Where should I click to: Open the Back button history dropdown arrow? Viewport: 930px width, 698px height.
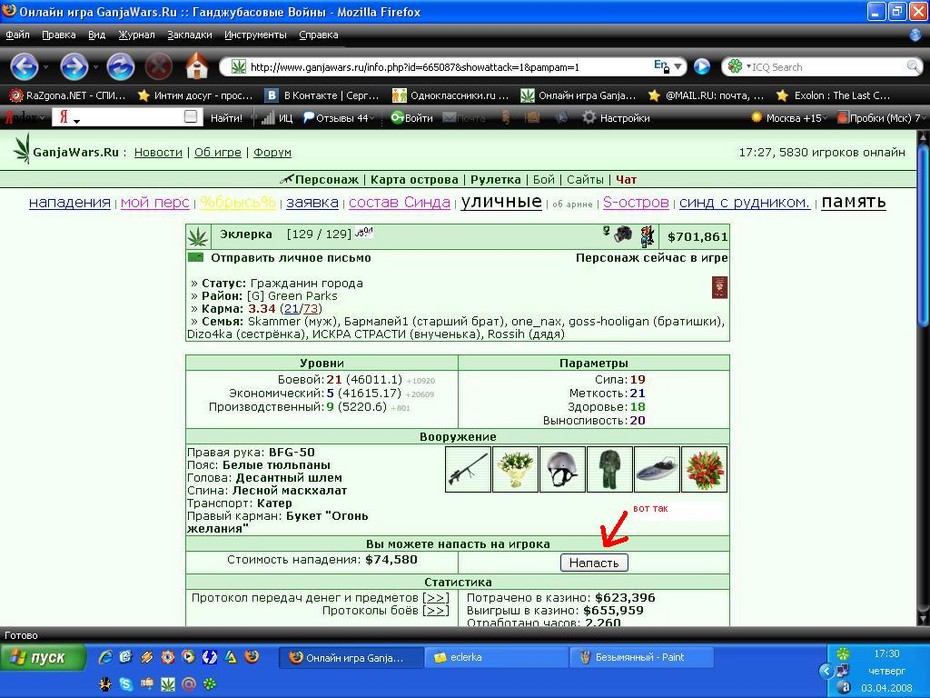pos(46,67)
